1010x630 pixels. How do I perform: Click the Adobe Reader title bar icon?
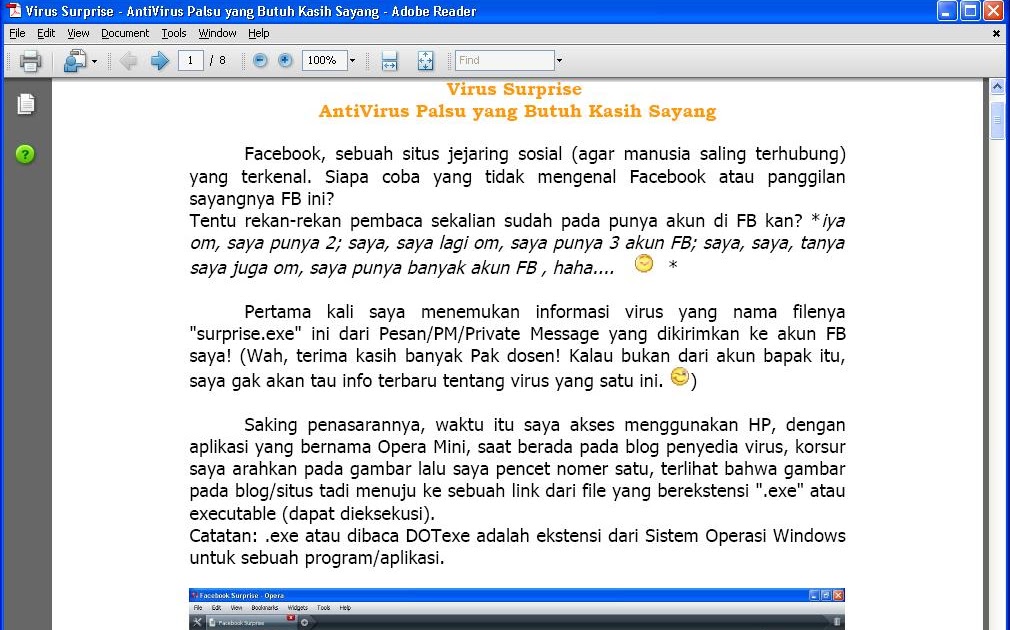click(14, 11)
